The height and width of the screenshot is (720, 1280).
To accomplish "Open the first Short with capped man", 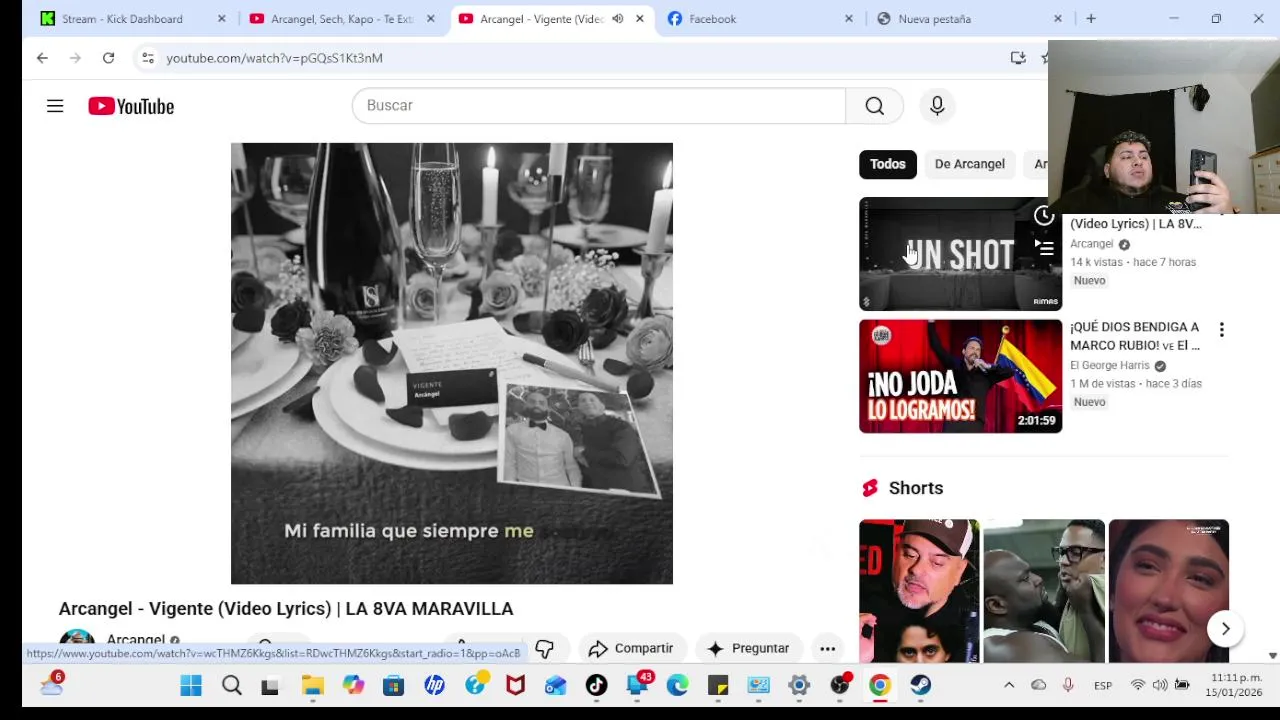I will [x=919, y=591].
